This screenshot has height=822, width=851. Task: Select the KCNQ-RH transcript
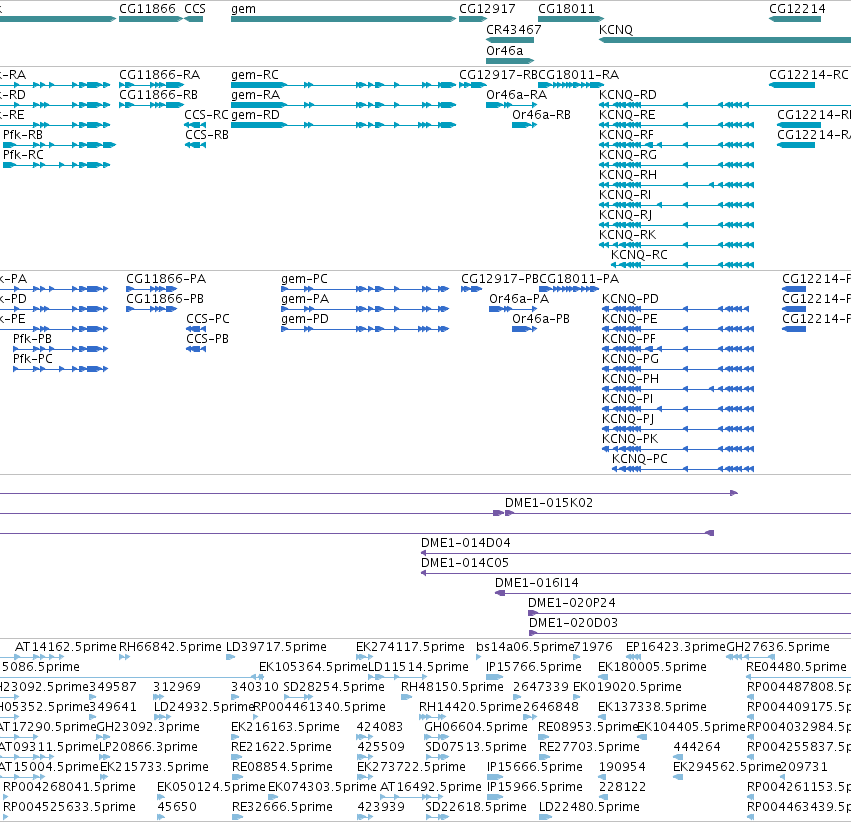[x=676, y=185]
